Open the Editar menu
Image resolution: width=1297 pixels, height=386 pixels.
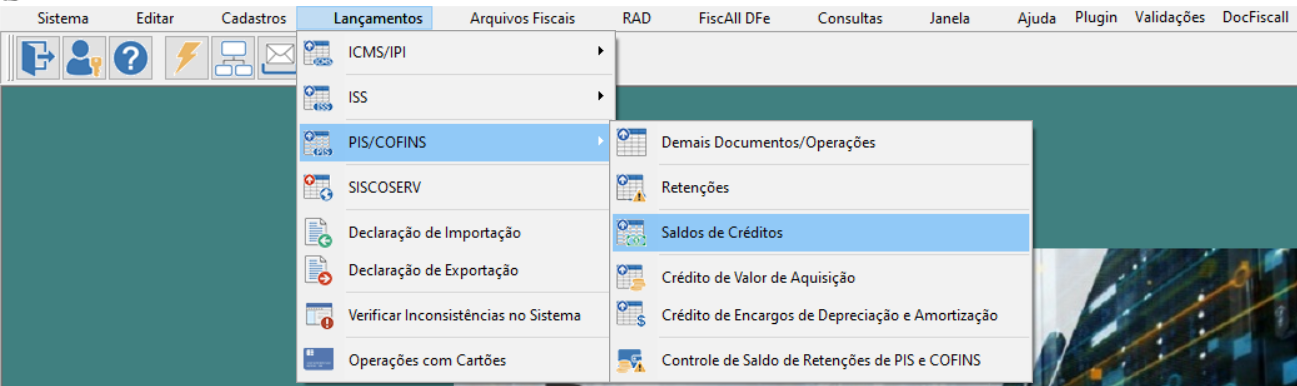point(154,18)
